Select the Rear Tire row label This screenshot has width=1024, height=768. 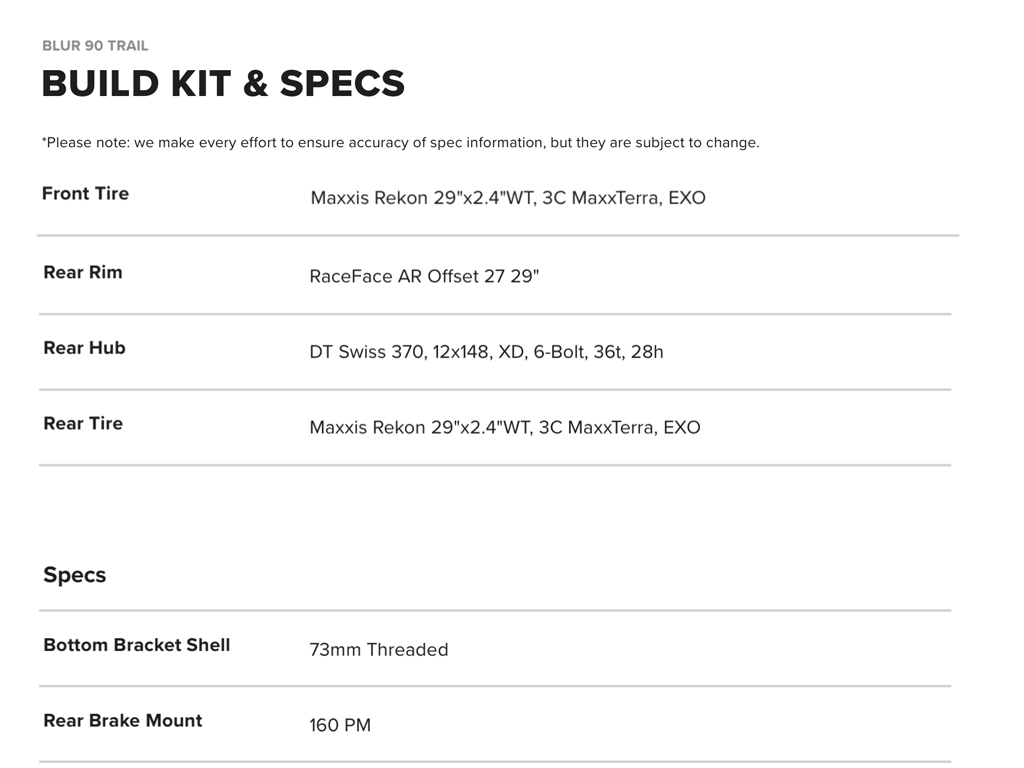click(x=83, y=424)
